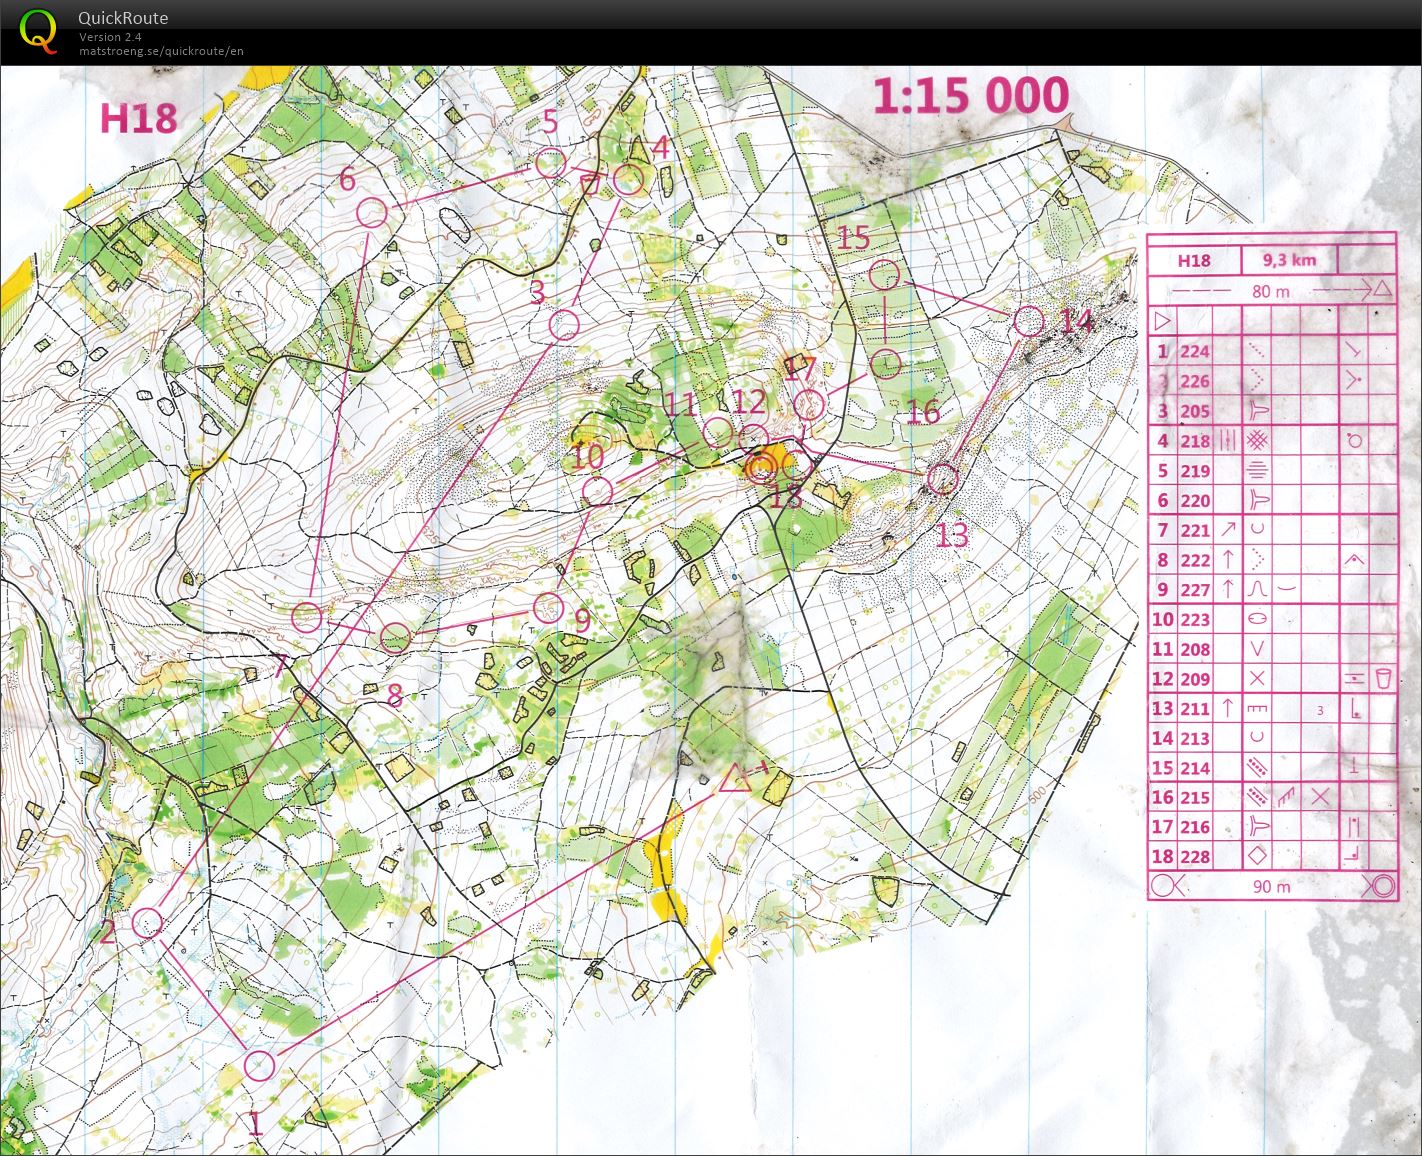The height and width of the screenshot is (1156, 1422).
Task: Click control code '219' in the table
Action: tap(1195, 471)
